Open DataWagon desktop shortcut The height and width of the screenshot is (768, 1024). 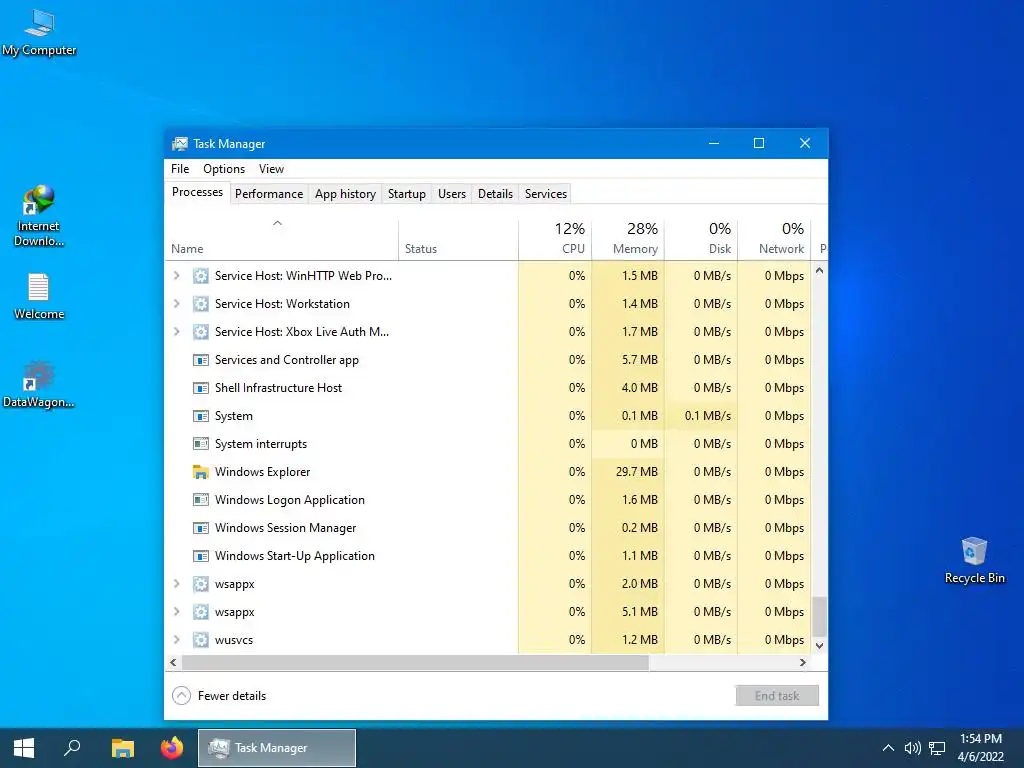[x=39, y=385]
